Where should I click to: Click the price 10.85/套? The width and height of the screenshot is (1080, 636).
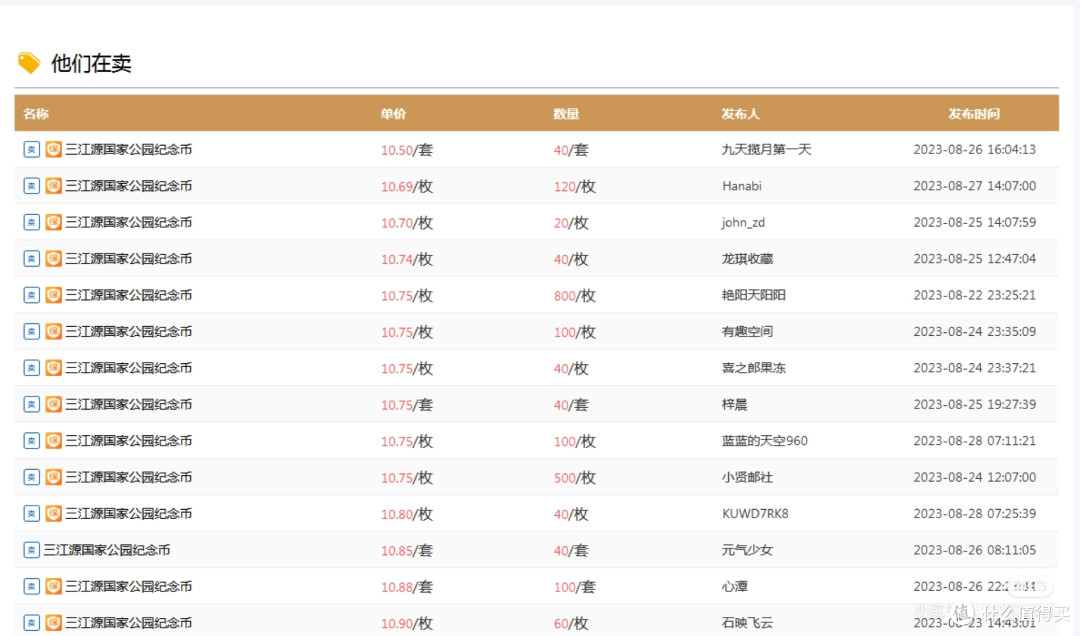(x=407, y=551)
